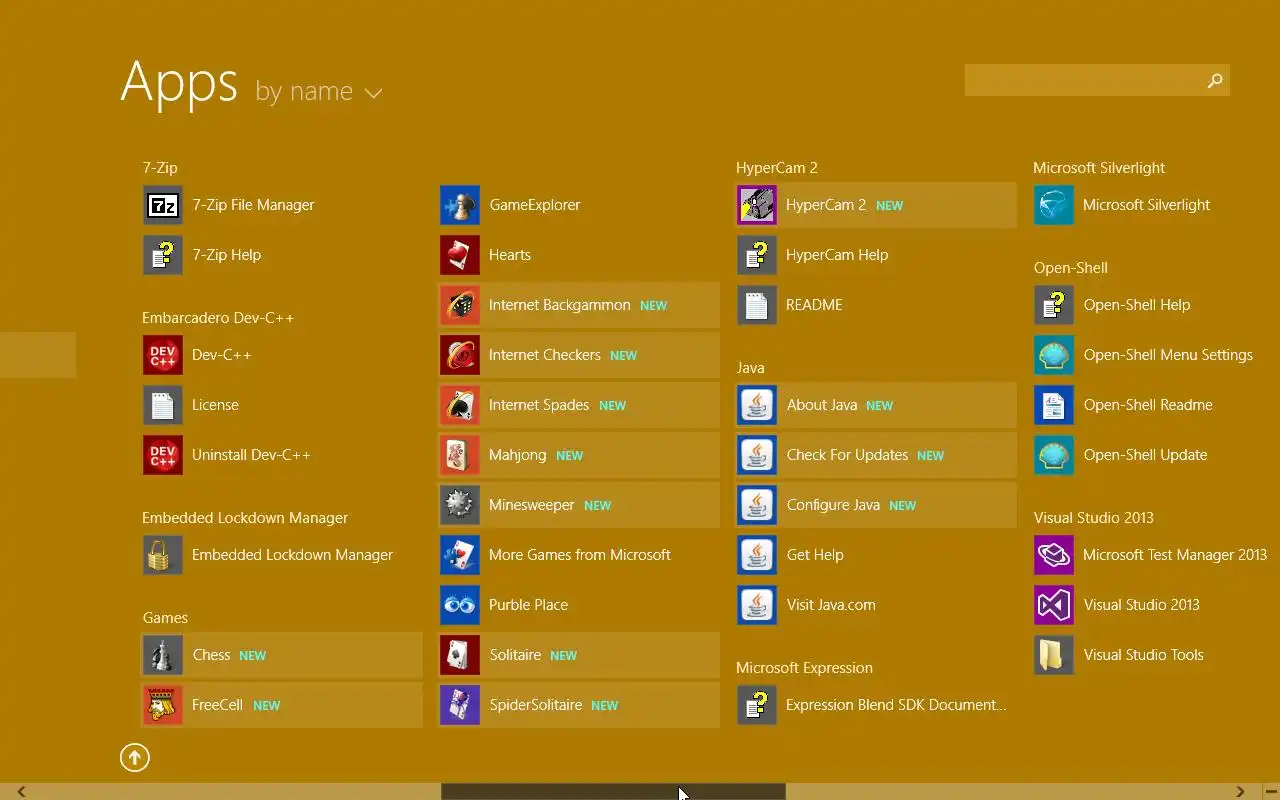Open Visit Java.com icon
The width and height of the screenshot is (1280, 800).
(x=757, y=605)
